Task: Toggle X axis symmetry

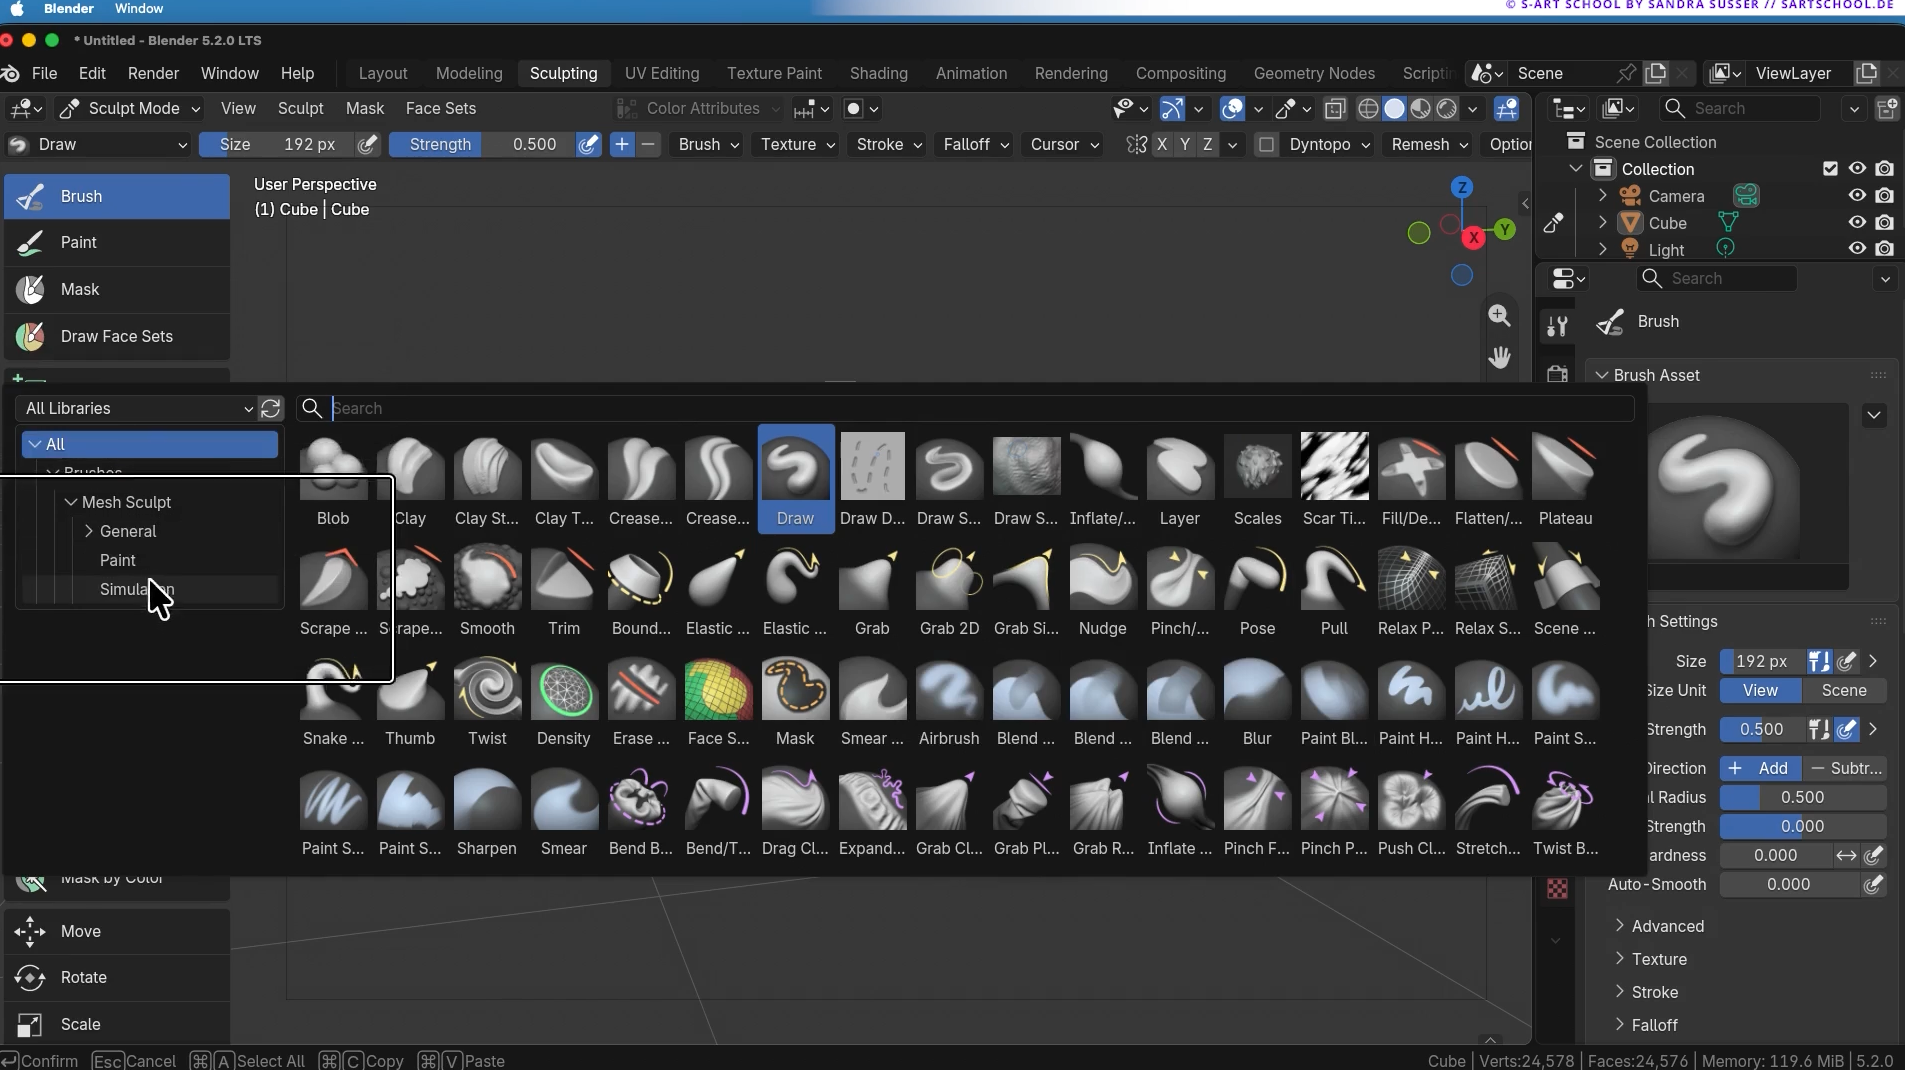Action: pyautogui.click(x=1161, y=144)
